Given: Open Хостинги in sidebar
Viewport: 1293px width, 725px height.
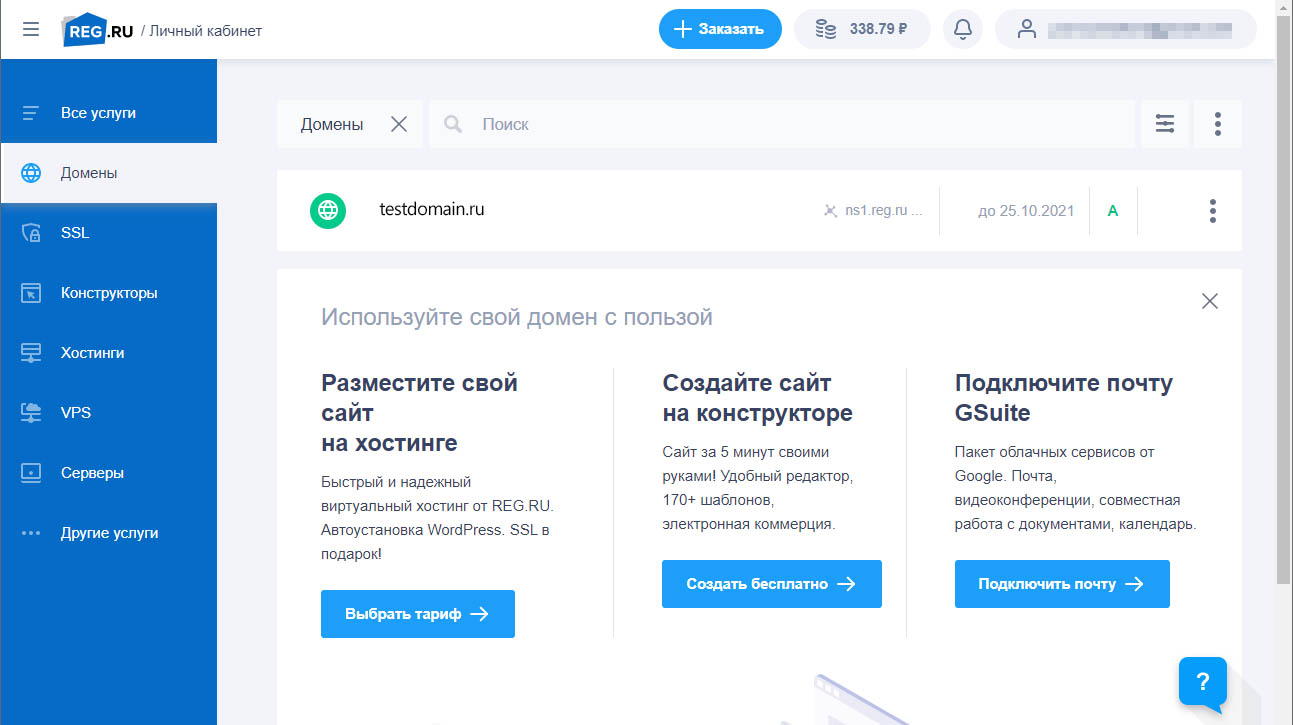Looking at the screenshot, I should coord(108,353).
